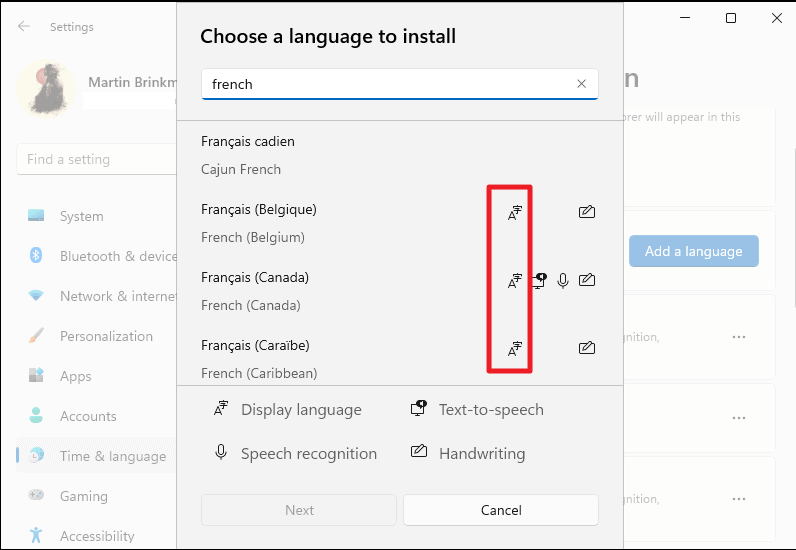
Task: Click the Network wifi icon in sidebar
Action: (x=36, y=295)
